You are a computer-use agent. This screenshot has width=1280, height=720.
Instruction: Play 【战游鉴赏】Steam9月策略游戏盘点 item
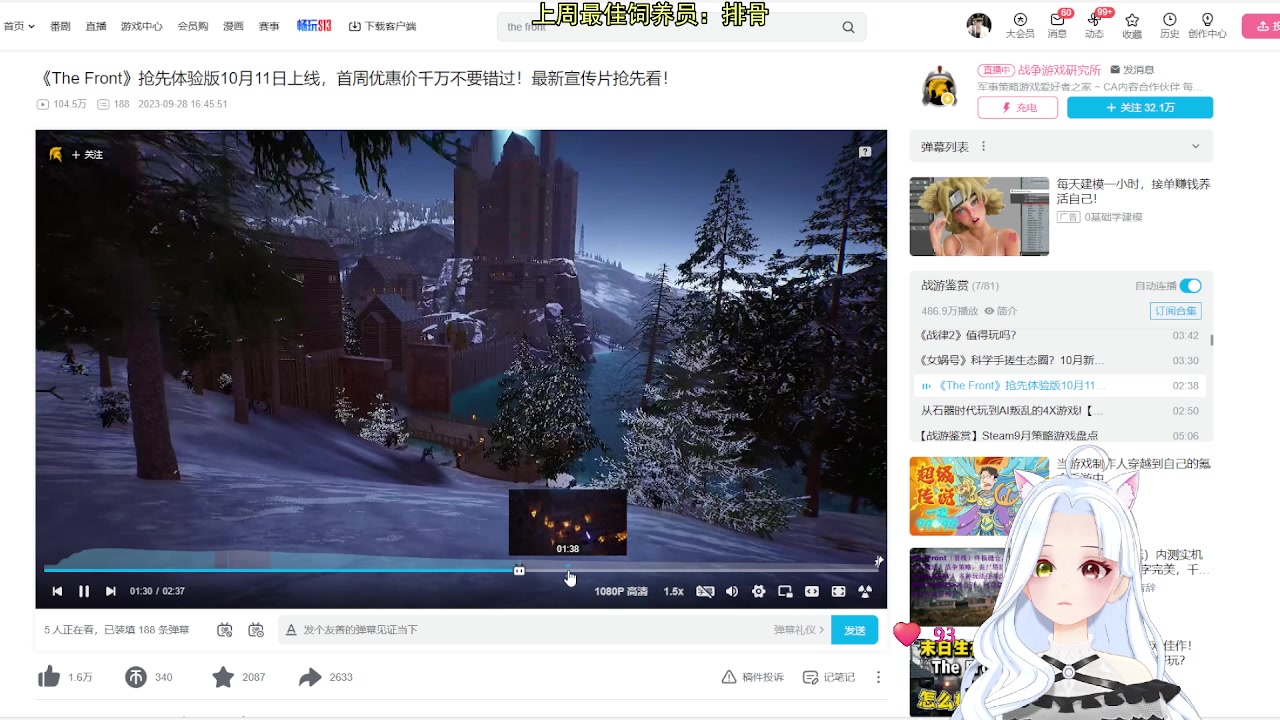[1060, 435]
